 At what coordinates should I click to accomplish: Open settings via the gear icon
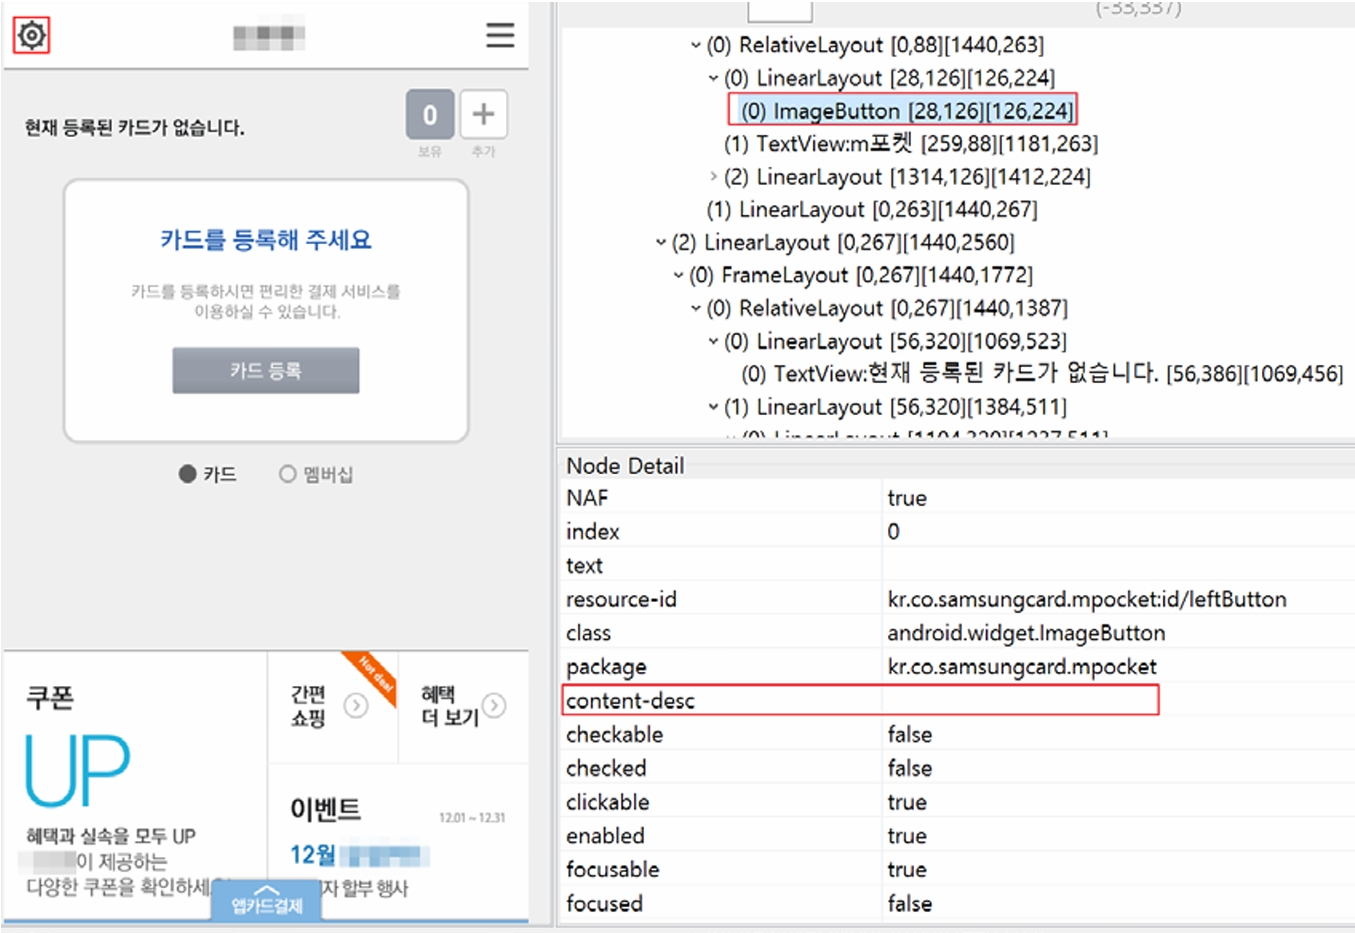(31, 36)
